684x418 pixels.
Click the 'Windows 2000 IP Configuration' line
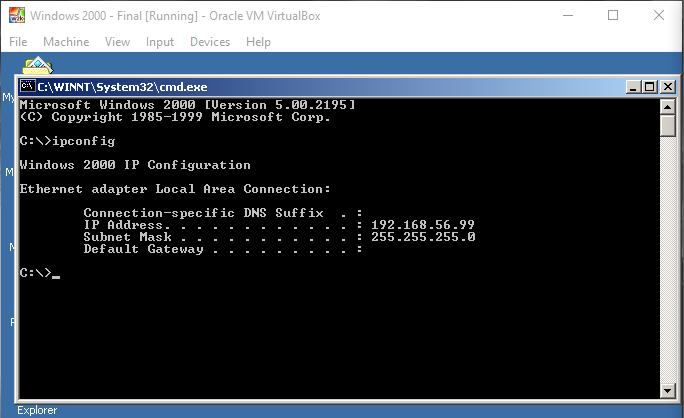(x=135, y=165)
